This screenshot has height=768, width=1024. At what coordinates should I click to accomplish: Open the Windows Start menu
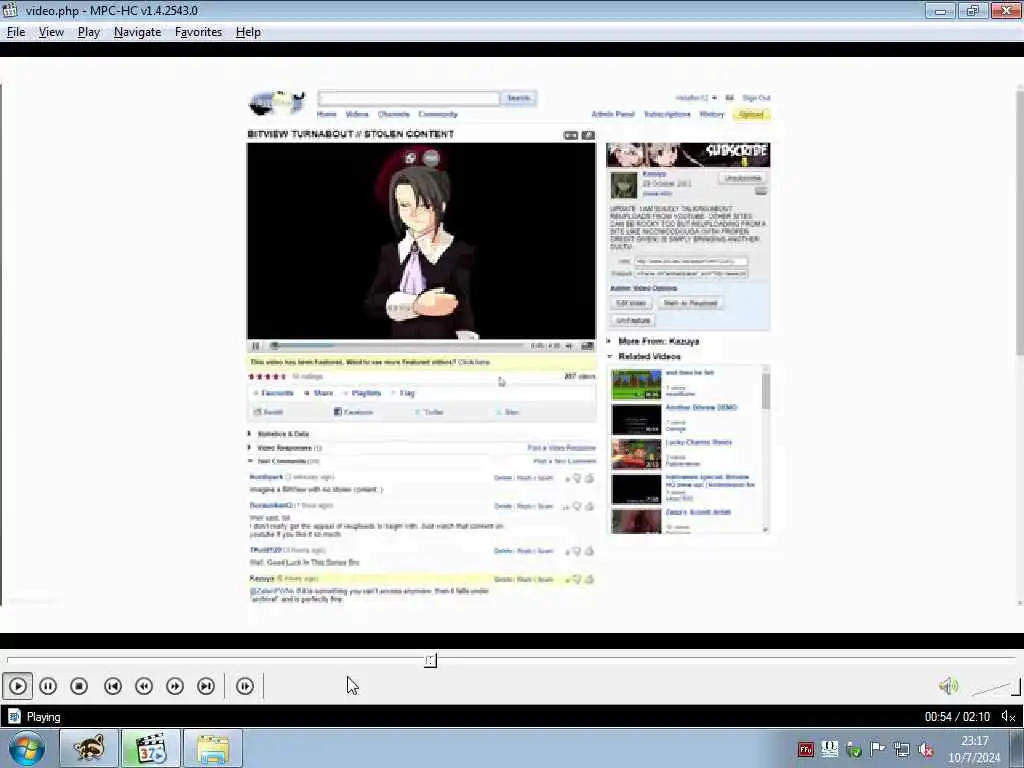(27, 748)
